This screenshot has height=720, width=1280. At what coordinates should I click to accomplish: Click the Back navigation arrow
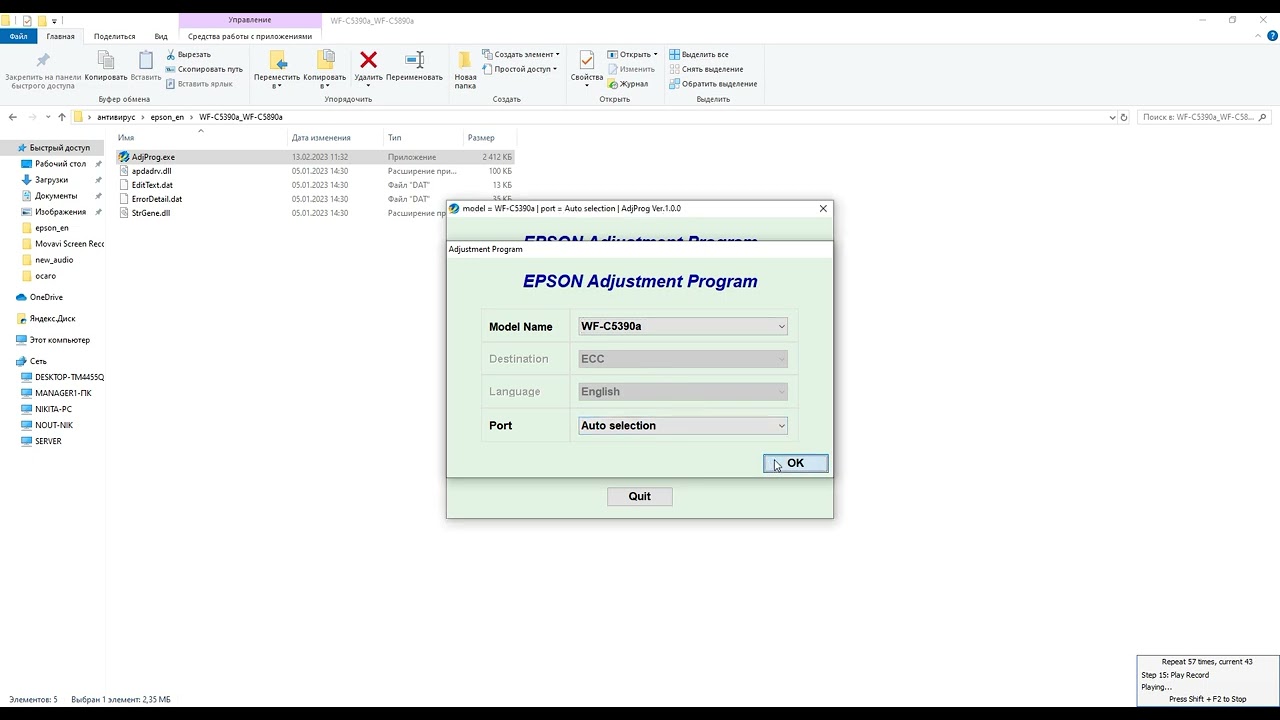(13, 117)
